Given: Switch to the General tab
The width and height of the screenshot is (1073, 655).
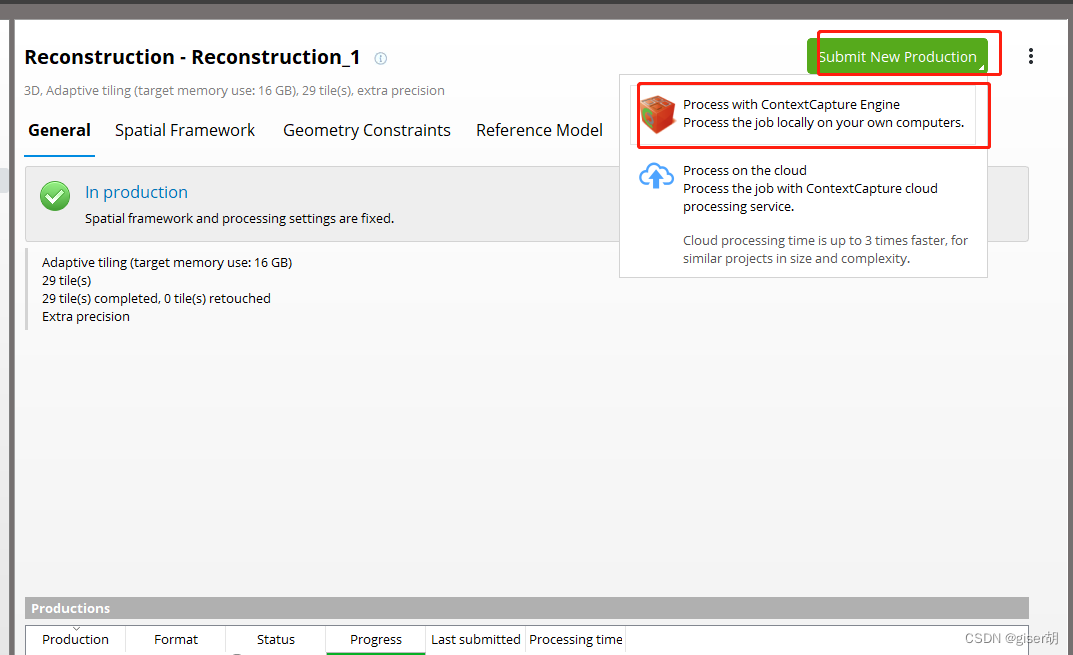Looking at the screenshot, I should pos(60,130).
